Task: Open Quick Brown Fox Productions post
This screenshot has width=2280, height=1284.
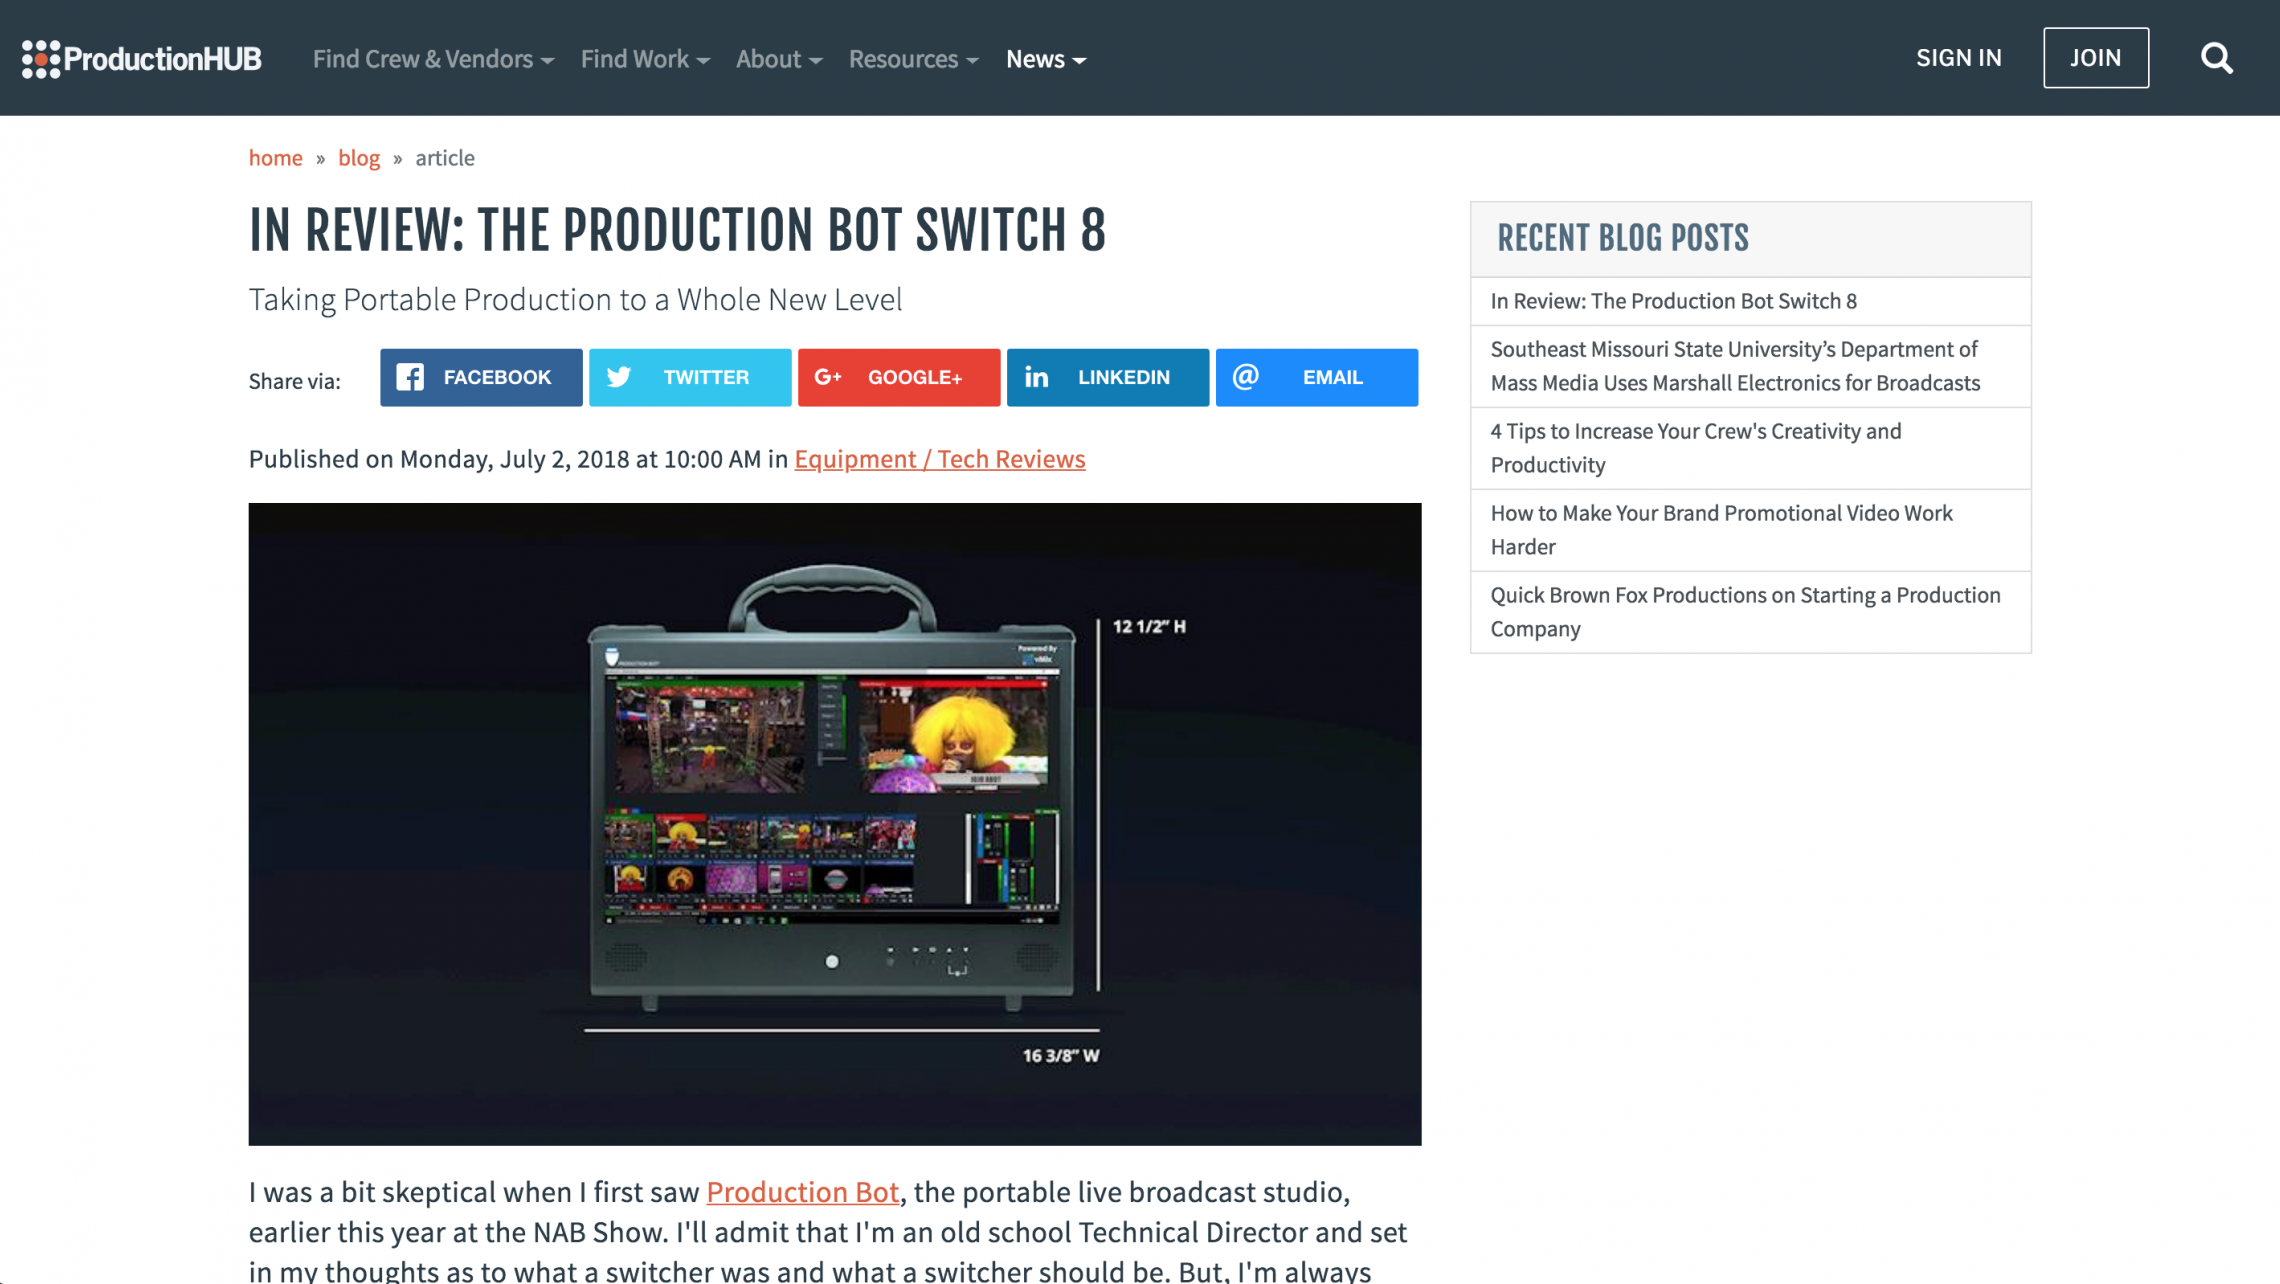Action: (x=1750, y=612)
